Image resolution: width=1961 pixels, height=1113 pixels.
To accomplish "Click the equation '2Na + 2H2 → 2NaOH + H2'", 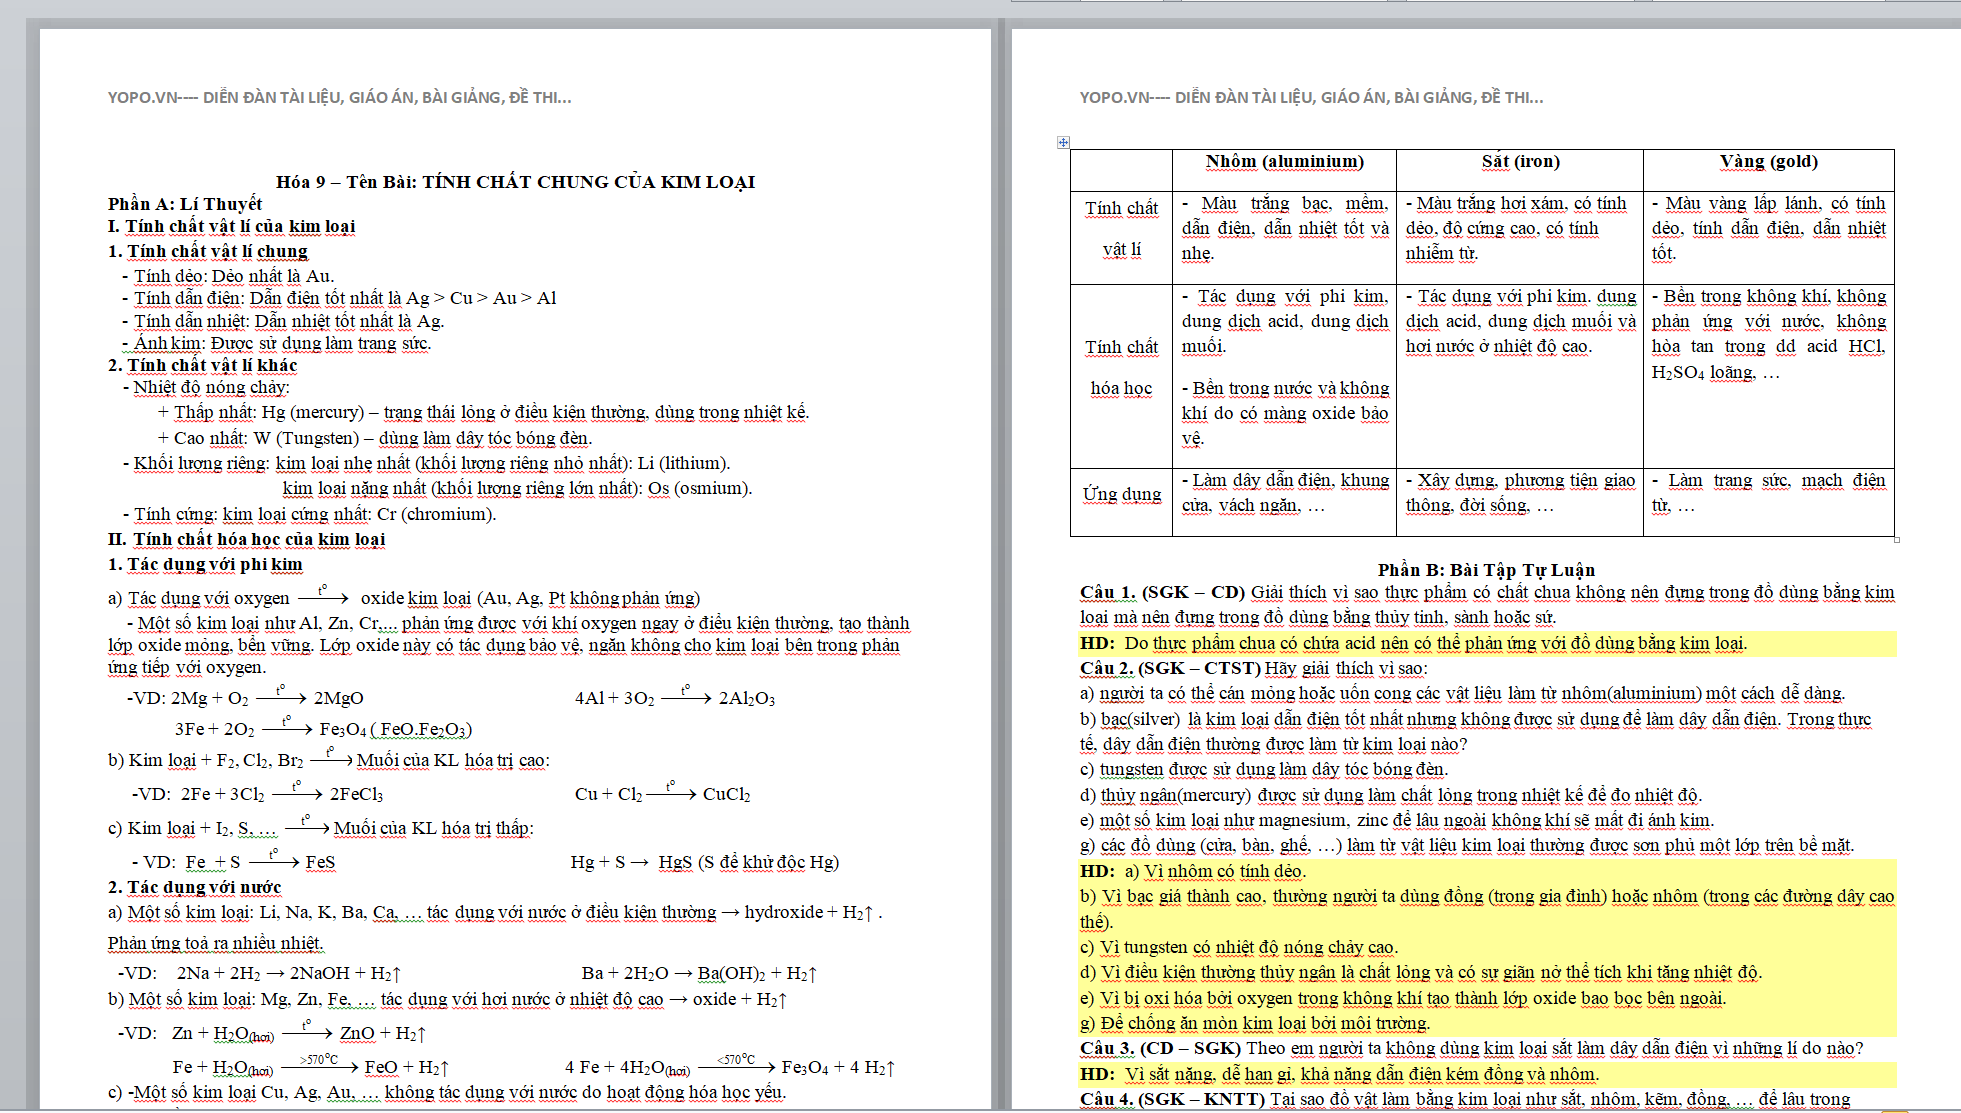I will (x=289, y=974).
